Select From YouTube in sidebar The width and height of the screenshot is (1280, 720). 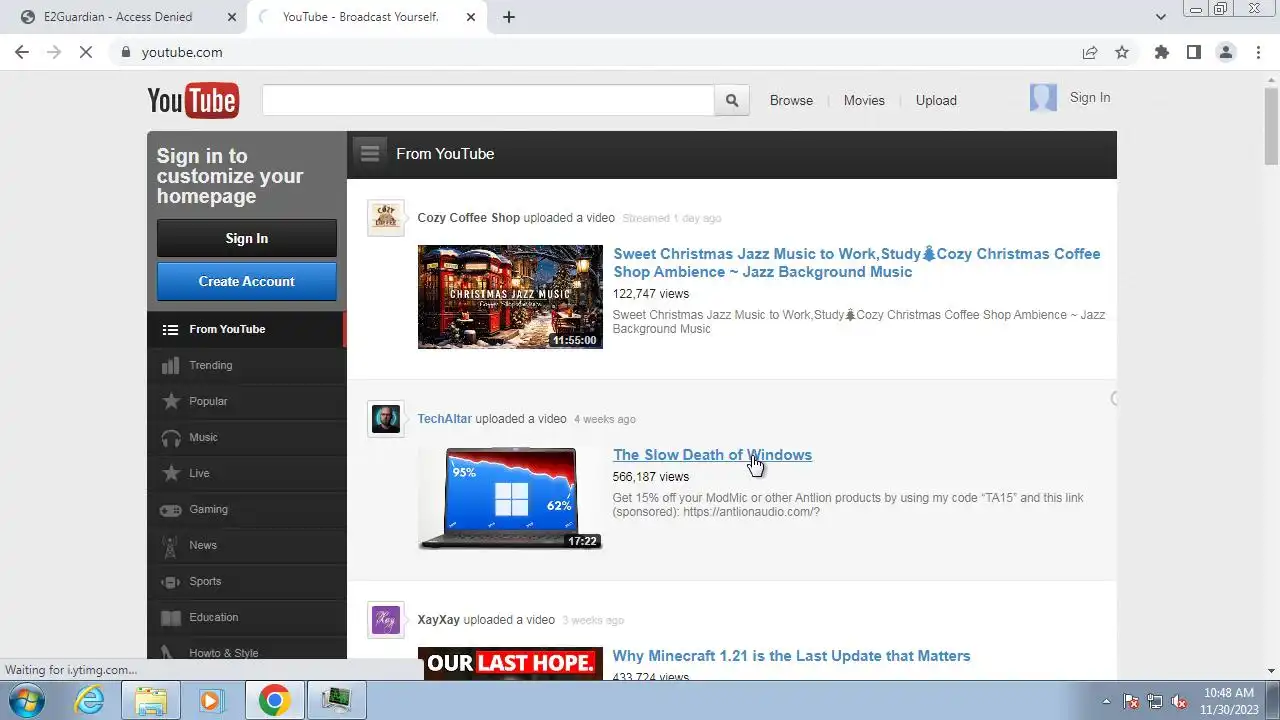tap(247, 329)
